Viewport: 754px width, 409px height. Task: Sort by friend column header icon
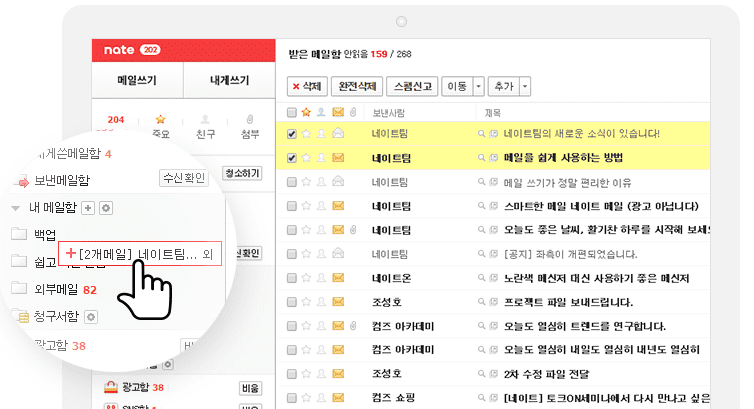[x=321, y=112]
